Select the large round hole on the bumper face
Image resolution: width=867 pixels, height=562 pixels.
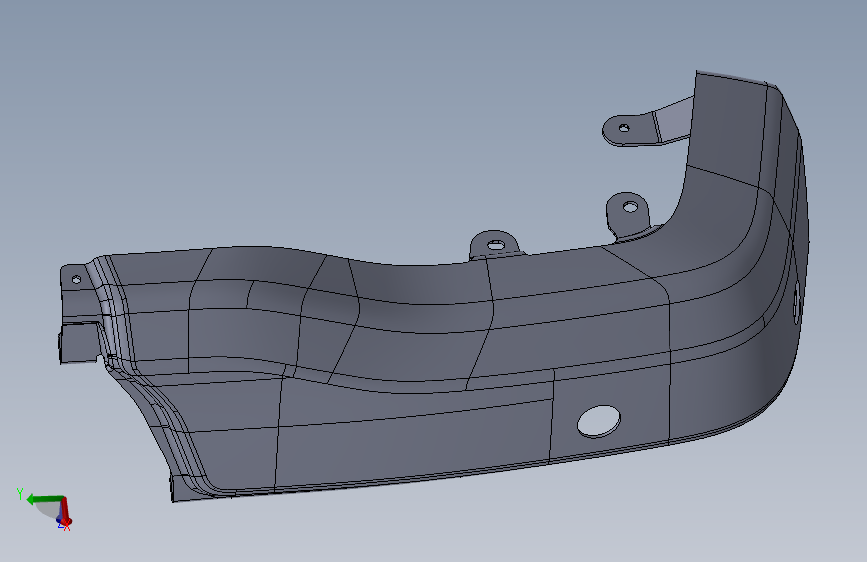pyautogui.click(x=599, y=422)
